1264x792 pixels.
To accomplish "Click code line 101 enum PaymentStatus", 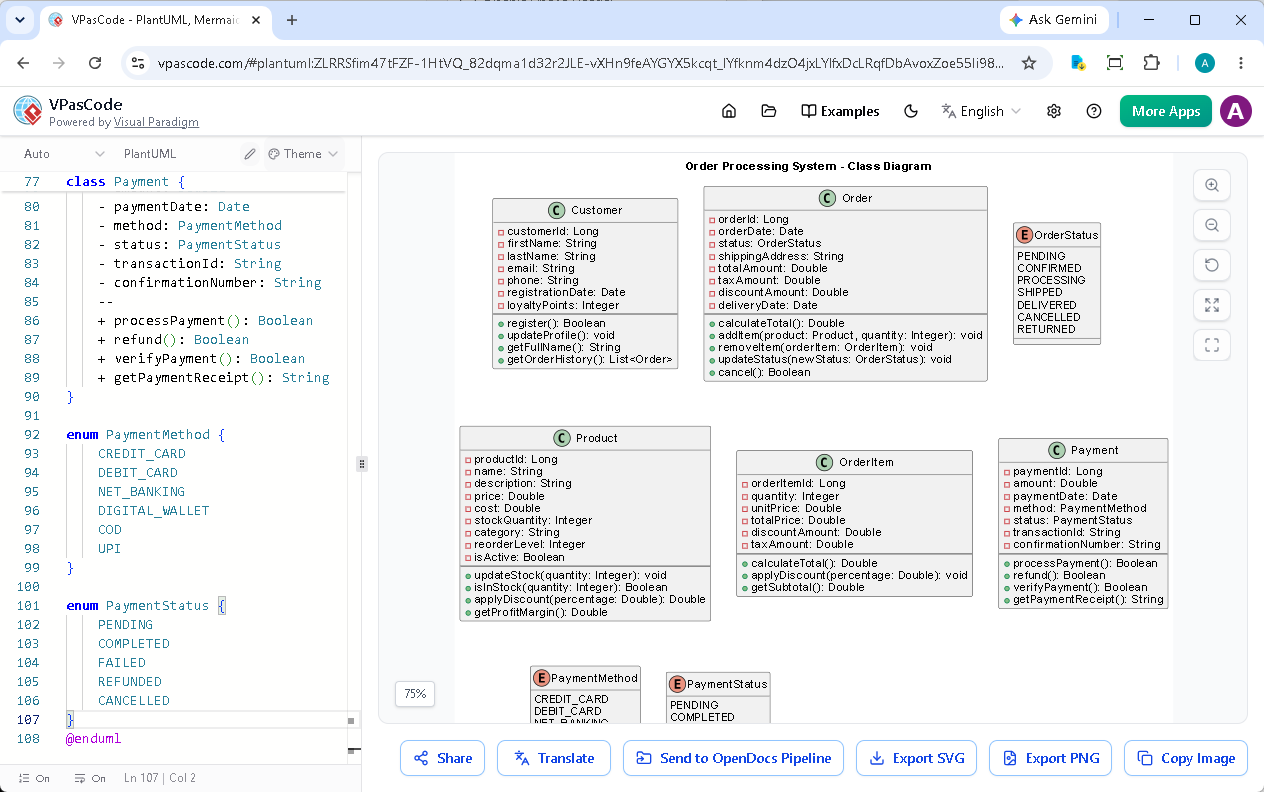I will pos(146,605).
